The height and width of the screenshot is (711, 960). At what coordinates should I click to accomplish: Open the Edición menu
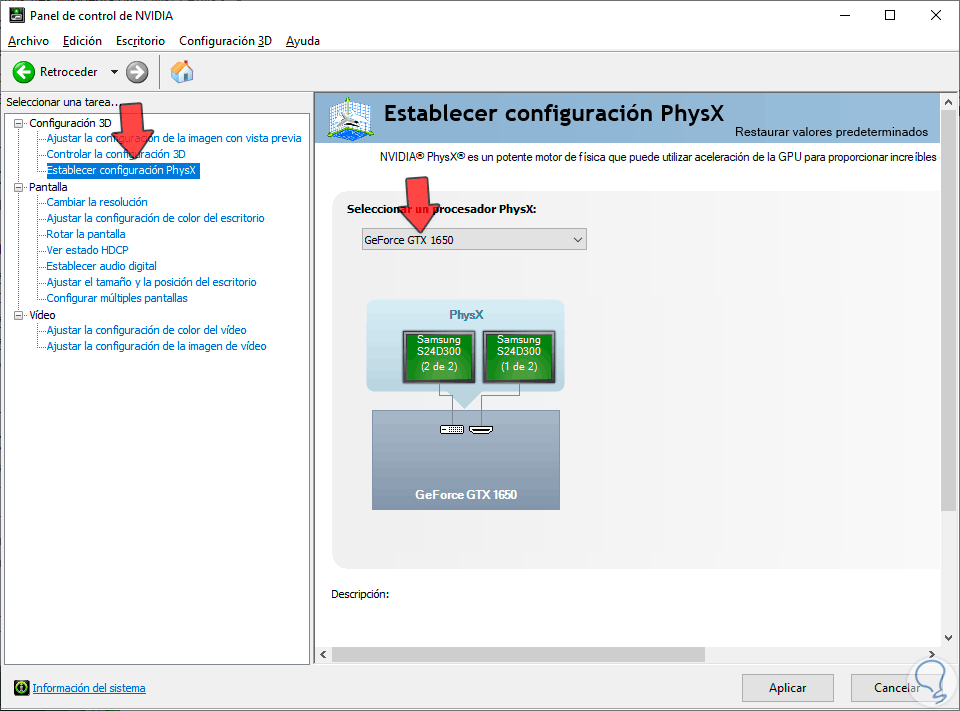point(82,41)
